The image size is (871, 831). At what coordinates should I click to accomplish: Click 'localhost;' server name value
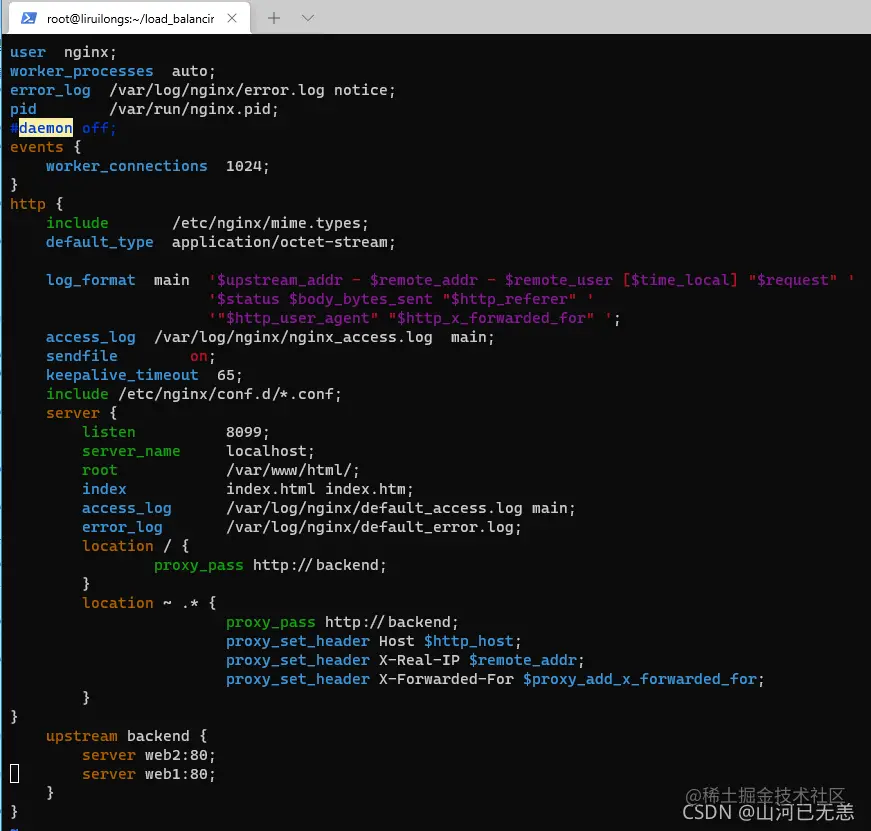(270, 451)
